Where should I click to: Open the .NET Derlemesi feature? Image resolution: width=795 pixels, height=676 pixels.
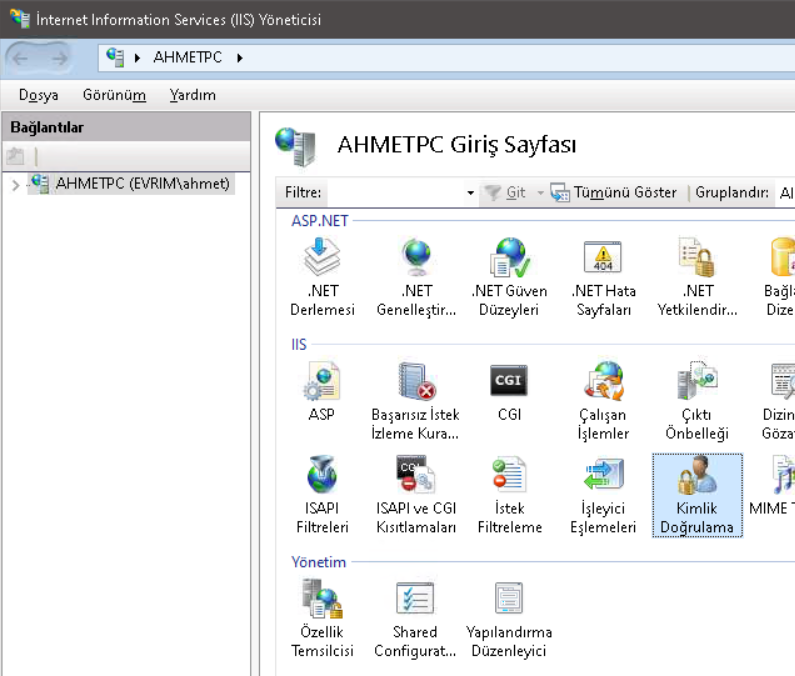click(x=322, y=277)
